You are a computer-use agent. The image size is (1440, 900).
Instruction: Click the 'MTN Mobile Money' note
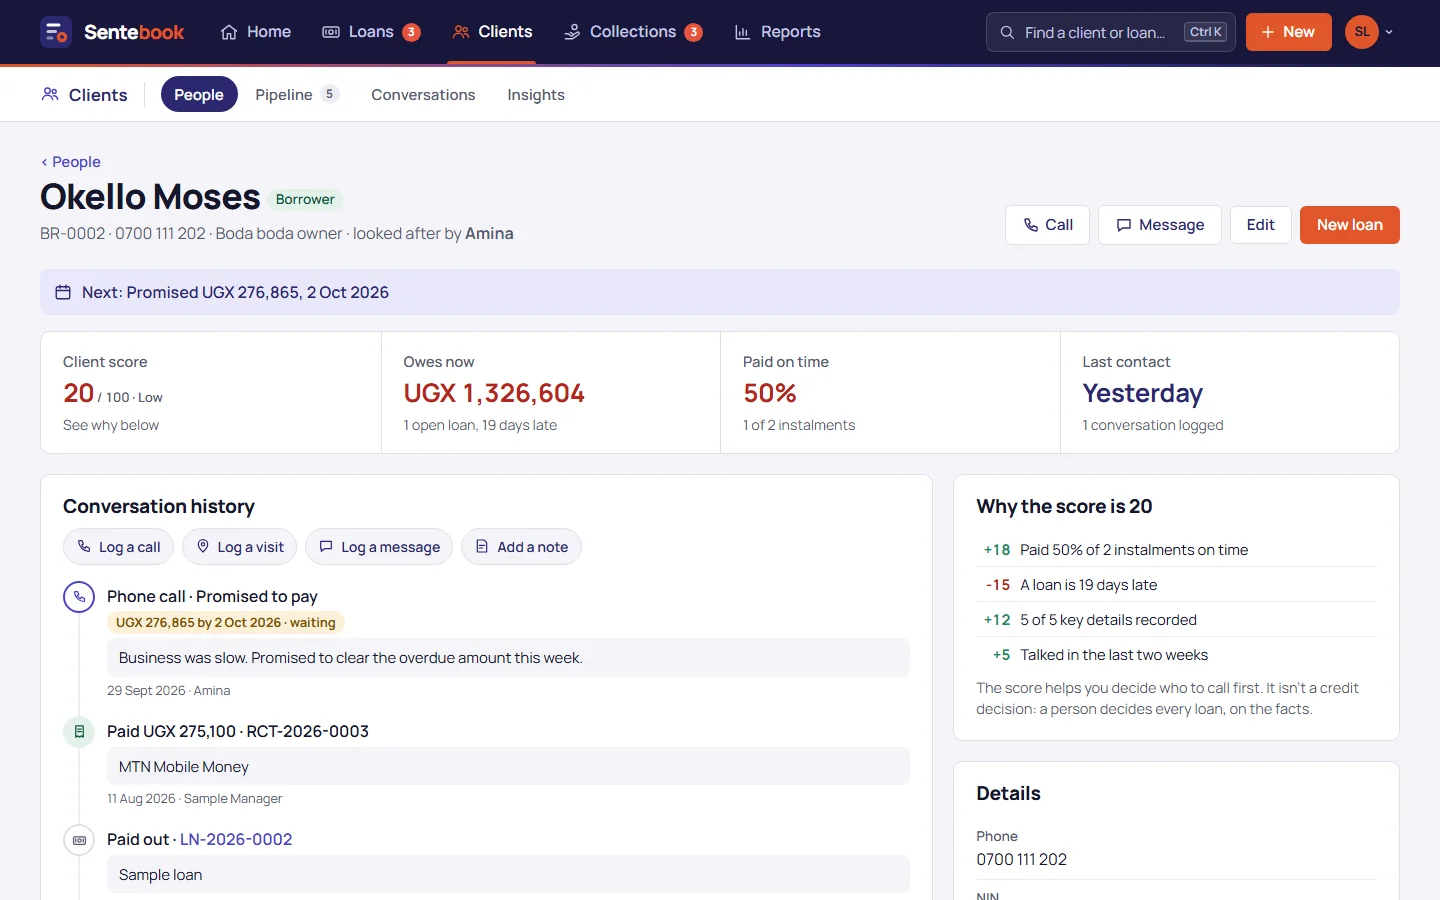pos(508,767)
